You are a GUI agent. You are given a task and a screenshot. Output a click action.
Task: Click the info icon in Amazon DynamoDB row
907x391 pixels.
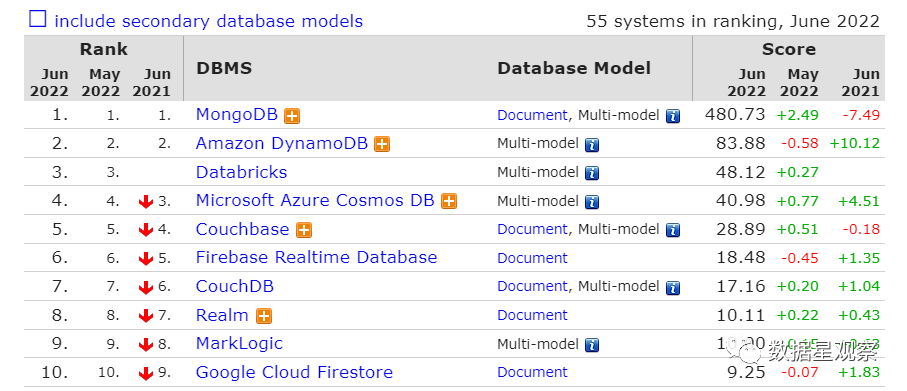coord(592,145)
